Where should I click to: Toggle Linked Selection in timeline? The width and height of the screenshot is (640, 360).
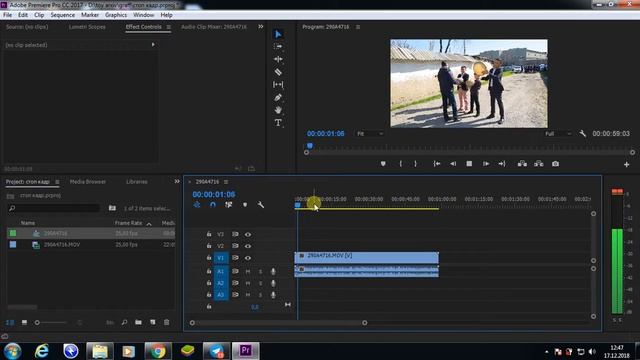pos(229,205)
